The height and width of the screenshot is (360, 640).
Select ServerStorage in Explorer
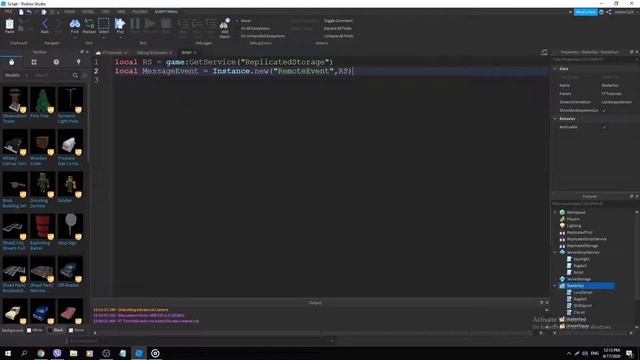(x=579, y=279)
